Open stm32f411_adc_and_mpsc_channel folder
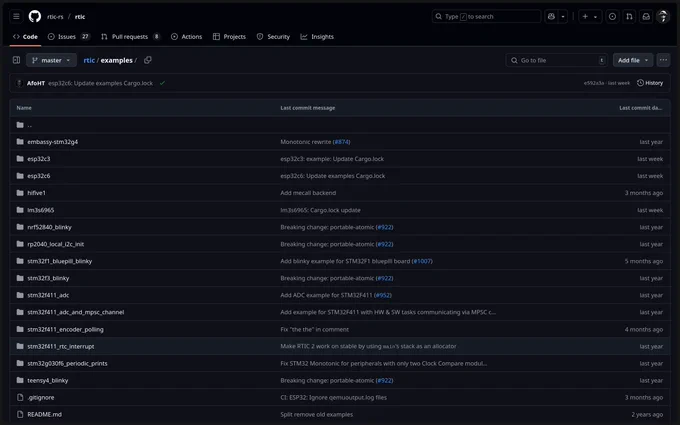Viewport: 680px width, 425px height. click(75, 312)
